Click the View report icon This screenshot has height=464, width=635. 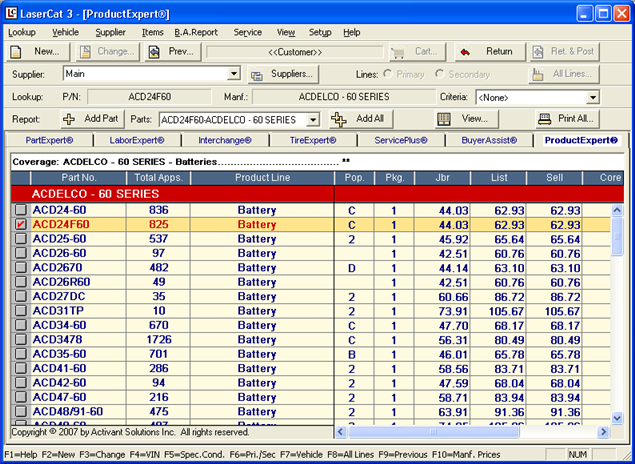(x=443, y=119)
